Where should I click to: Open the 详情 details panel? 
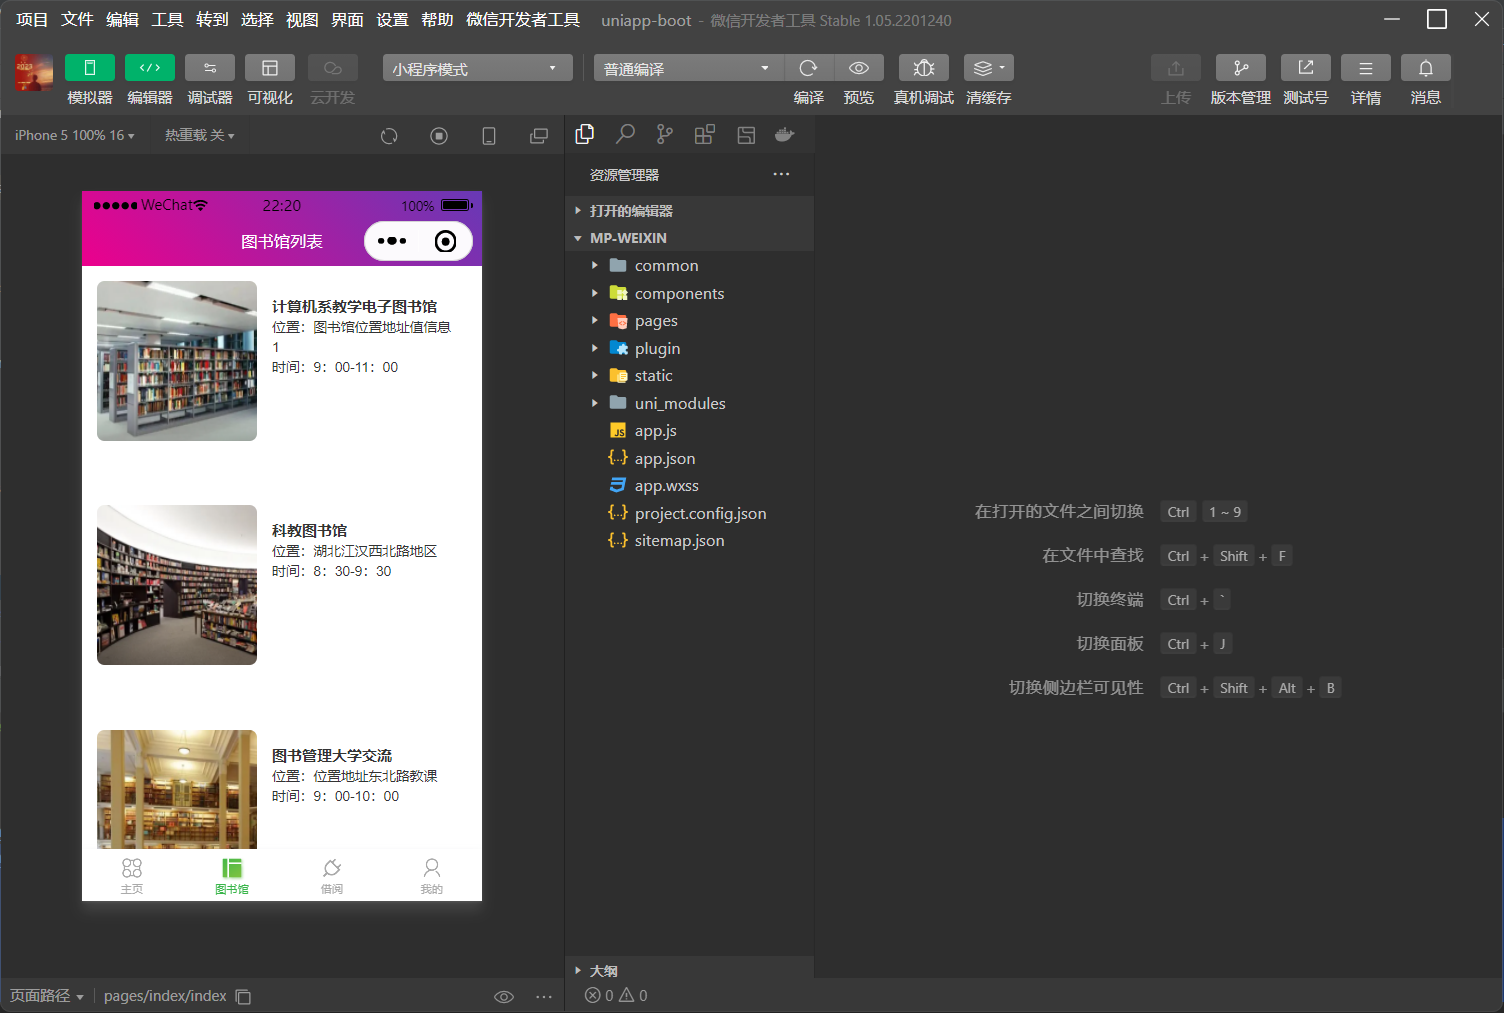1366,68
